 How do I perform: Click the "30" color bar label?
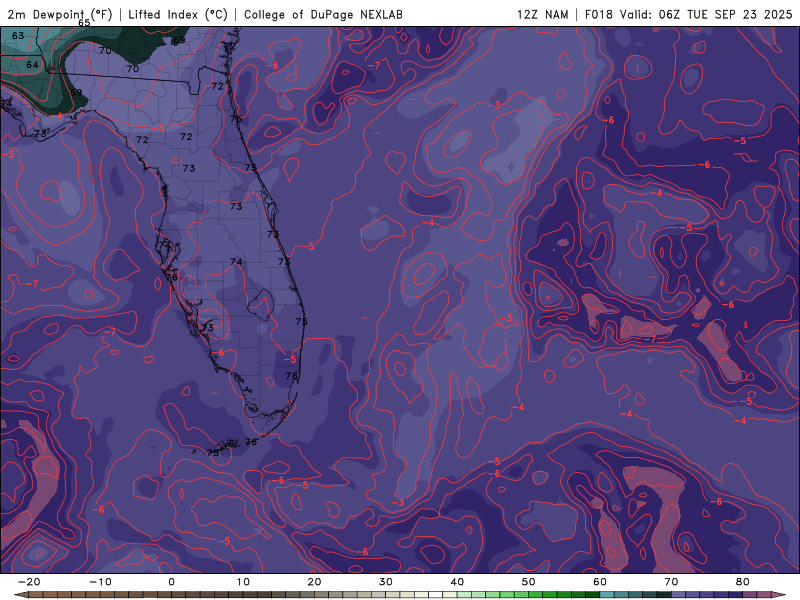[x=386, y=582]
